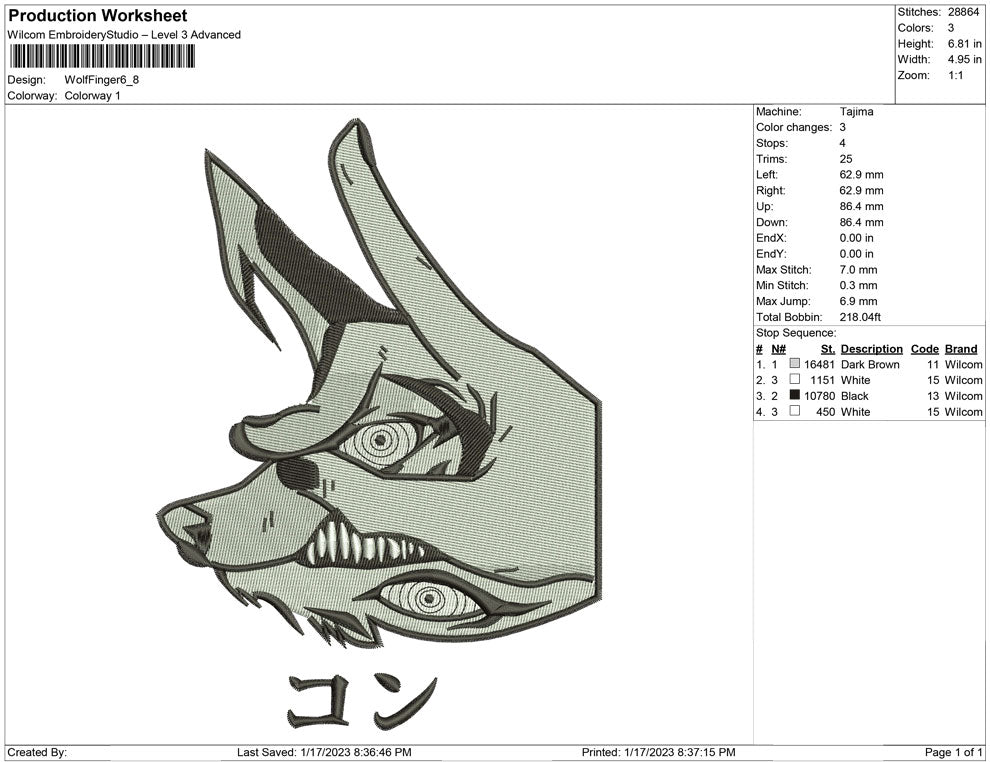The image size is (990, 762).
Task: Click the Zoom 1:1 setting
Action: point(958,73)
